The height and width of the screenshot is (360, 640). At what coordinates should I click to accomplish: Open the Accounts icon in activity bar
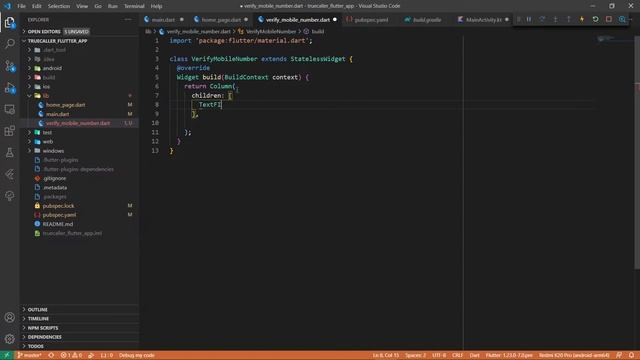tap(9, 317)
